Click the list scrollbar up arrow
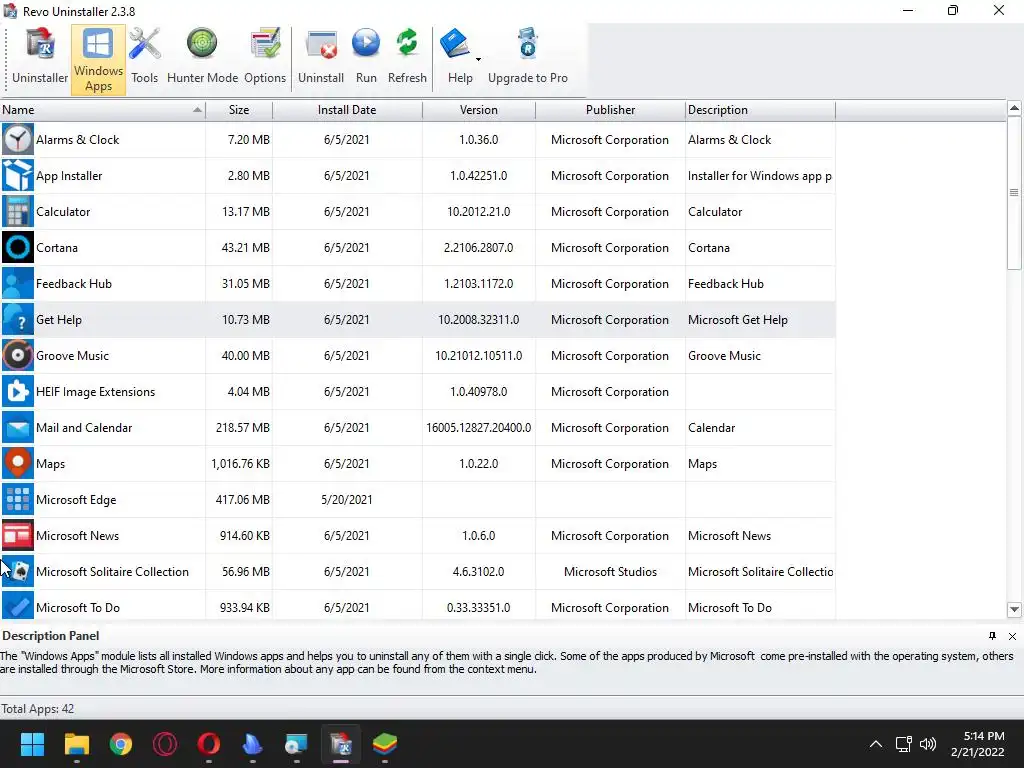Viewport: 1024px width, 768px height. (1014, 108)
